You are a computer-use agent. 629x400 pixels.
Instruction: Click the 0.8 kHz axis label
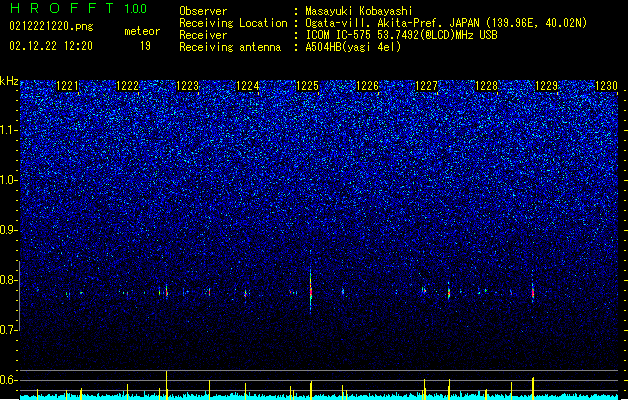click(x=8, y=280)
